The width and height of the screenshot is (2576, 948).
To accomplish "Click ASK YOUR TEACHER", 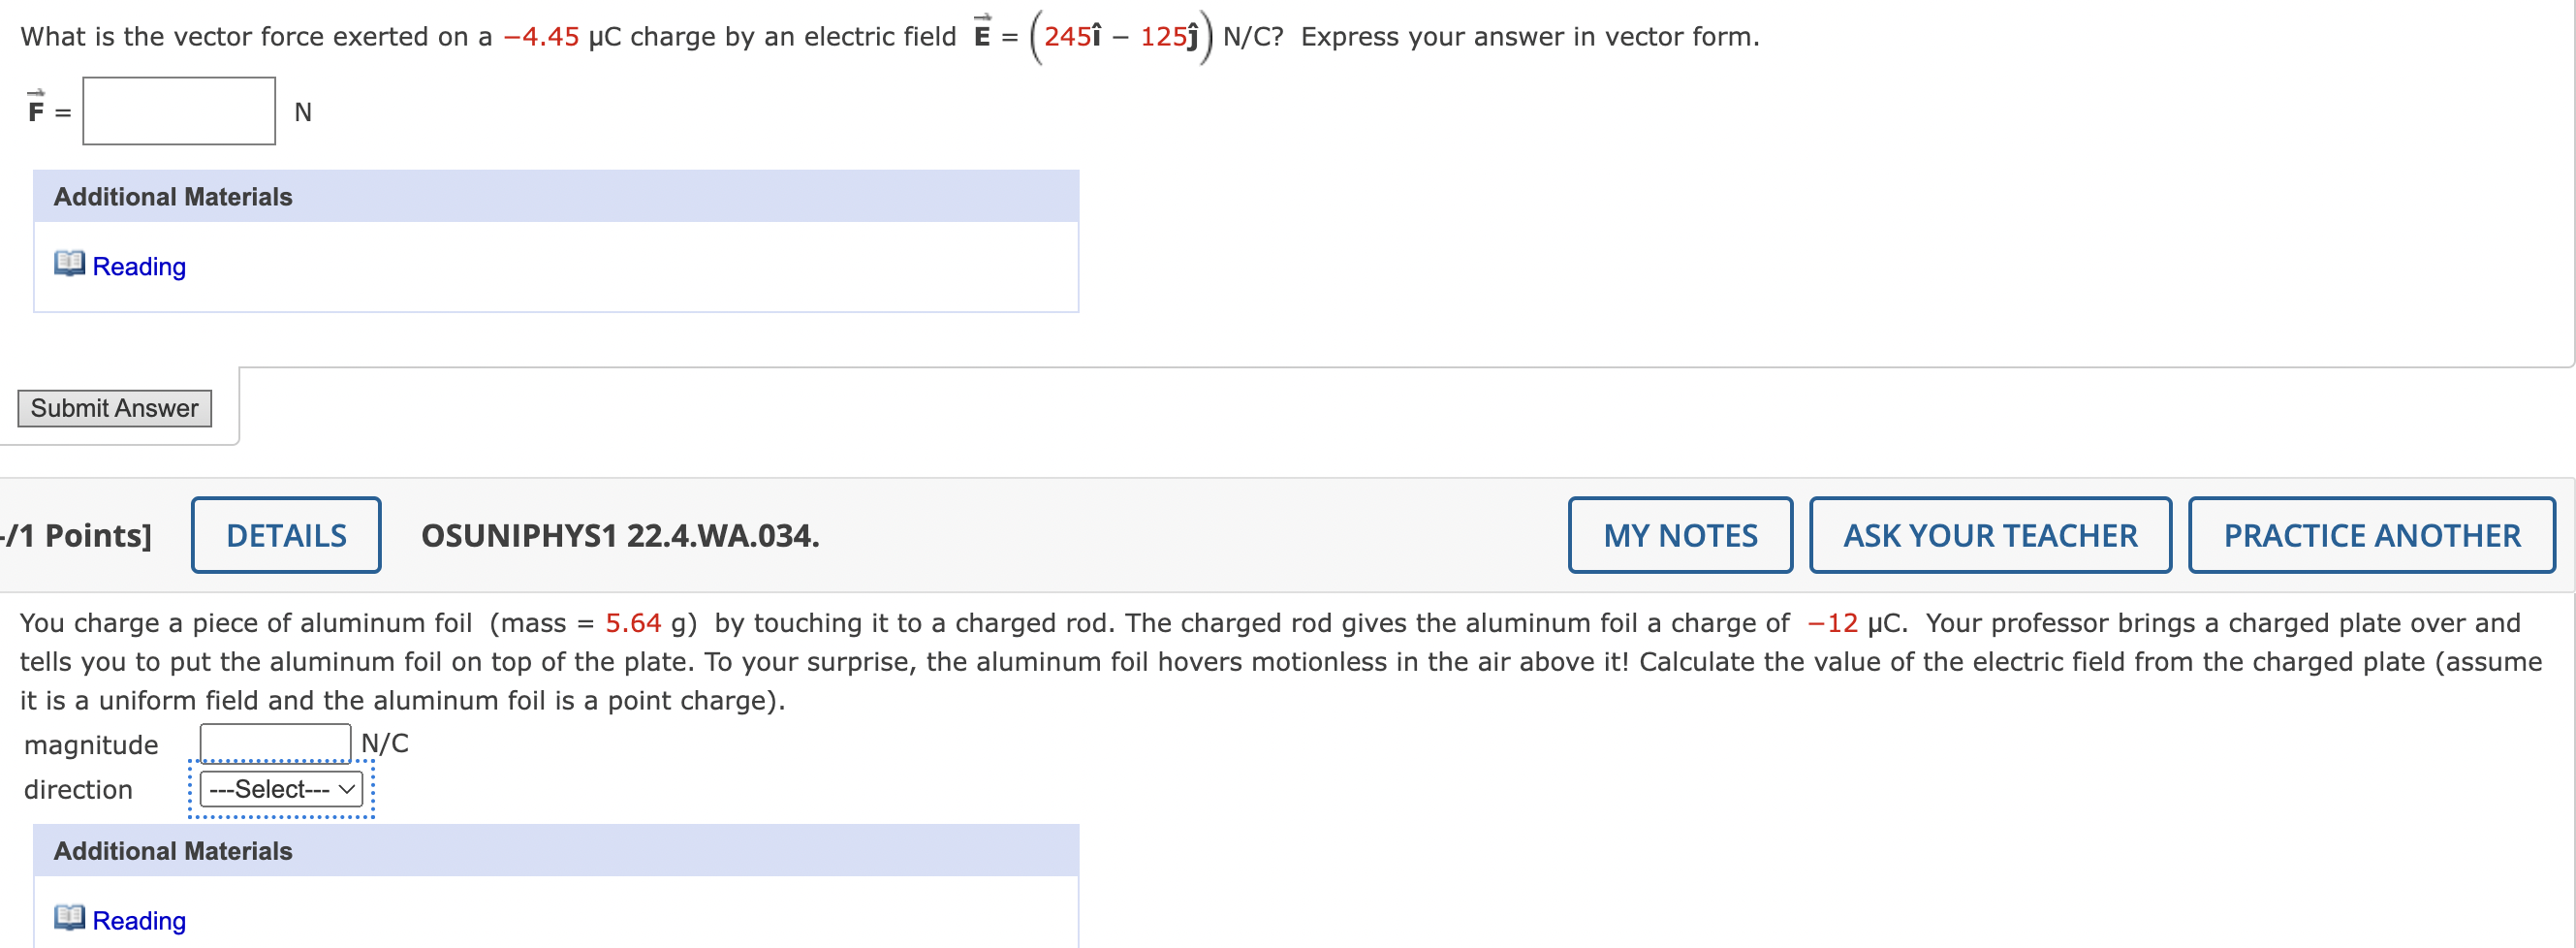I will point(1989,534).
